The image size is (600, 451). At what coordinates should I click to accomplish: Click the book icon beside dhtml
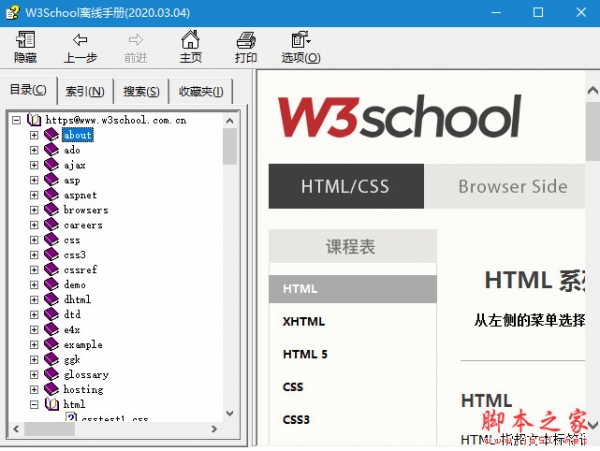(x=51, y=299)
